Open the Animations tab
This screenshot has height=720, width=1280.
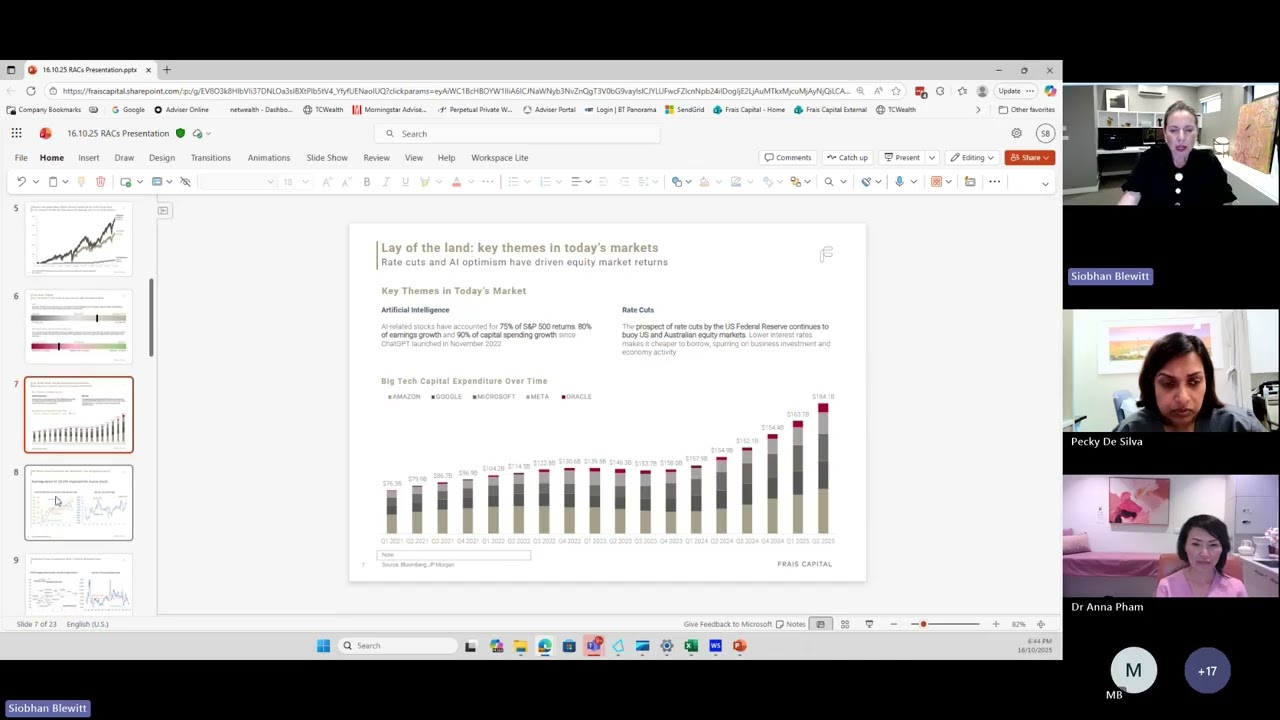click(x=269, y=157)
